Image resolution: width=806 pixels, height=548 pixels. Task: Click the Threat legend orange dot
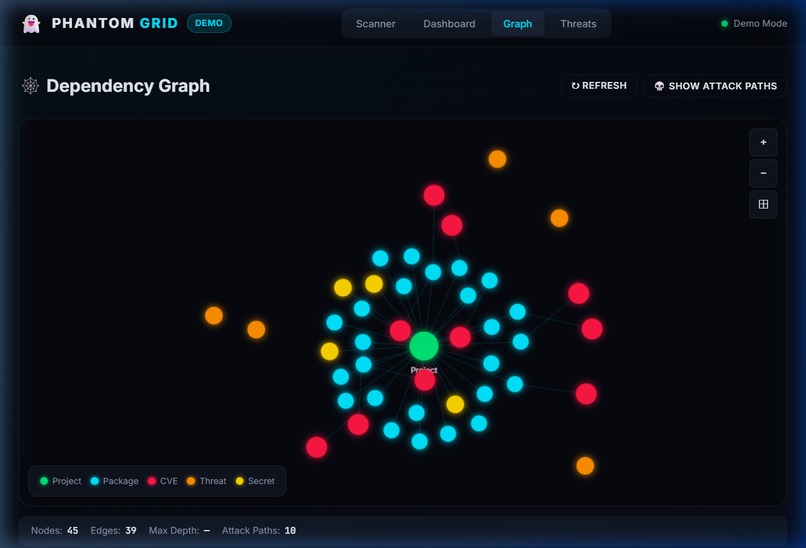tap(191, 481)
